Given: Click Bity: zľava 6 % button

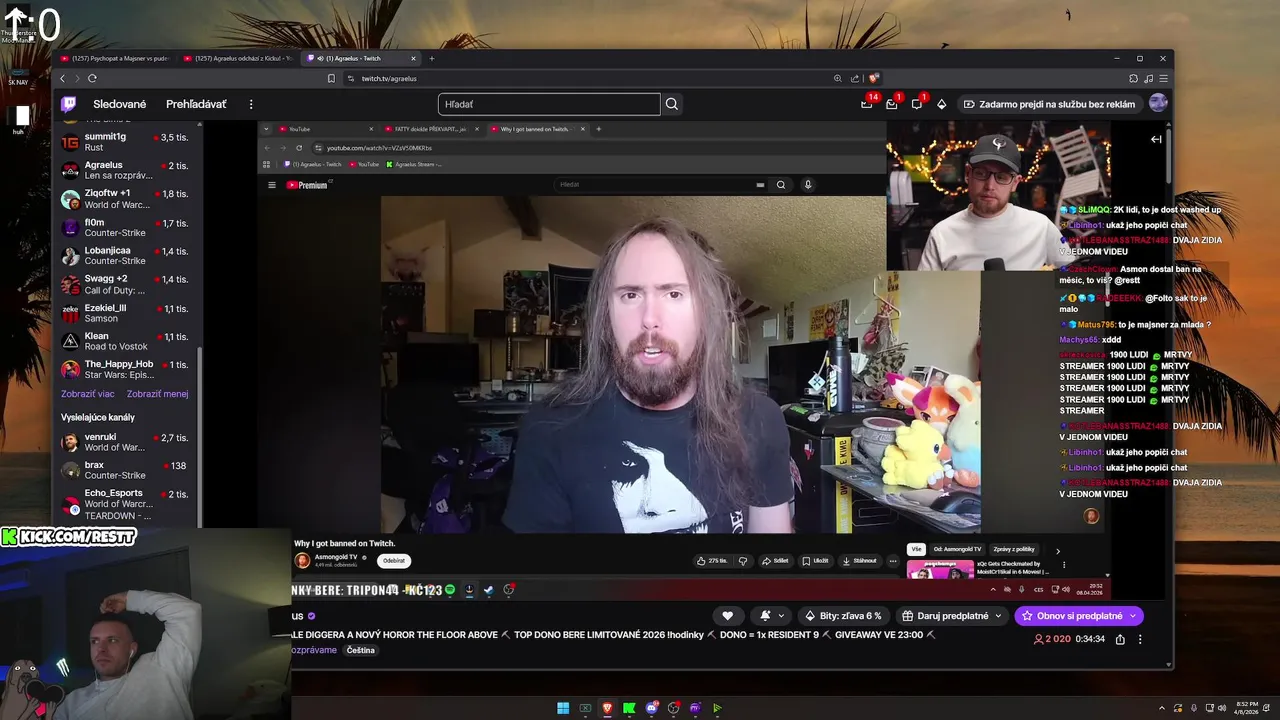Looking at the screenshot, I should click(x=842, y=616).
